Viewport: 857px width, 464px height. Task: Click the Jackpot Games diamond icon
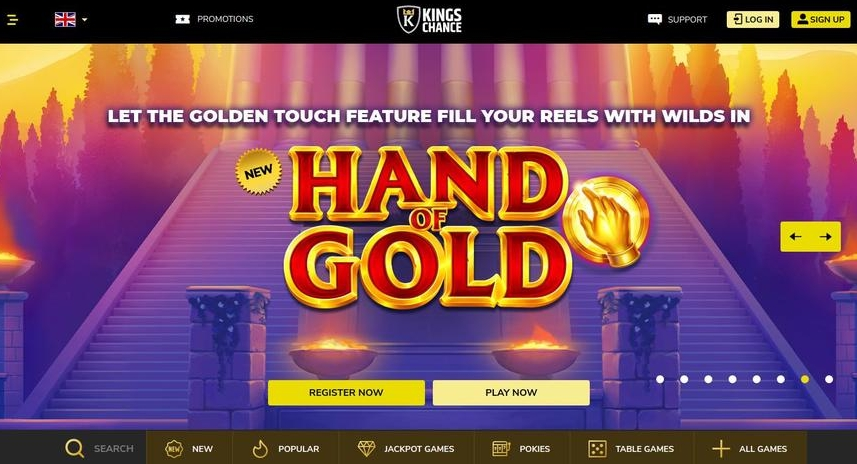click(366, 449)
